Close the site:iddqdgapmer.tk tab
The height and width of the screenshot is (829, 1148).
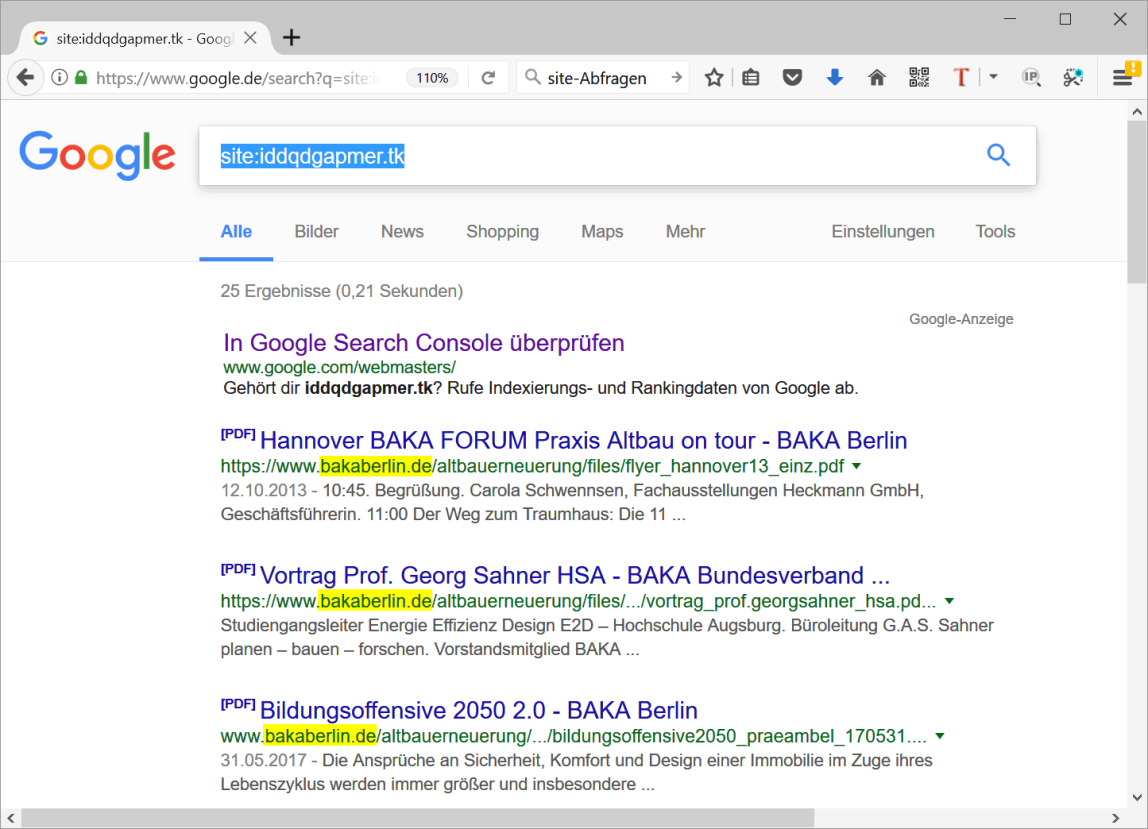pyautogui.click(x=250, y=38)
